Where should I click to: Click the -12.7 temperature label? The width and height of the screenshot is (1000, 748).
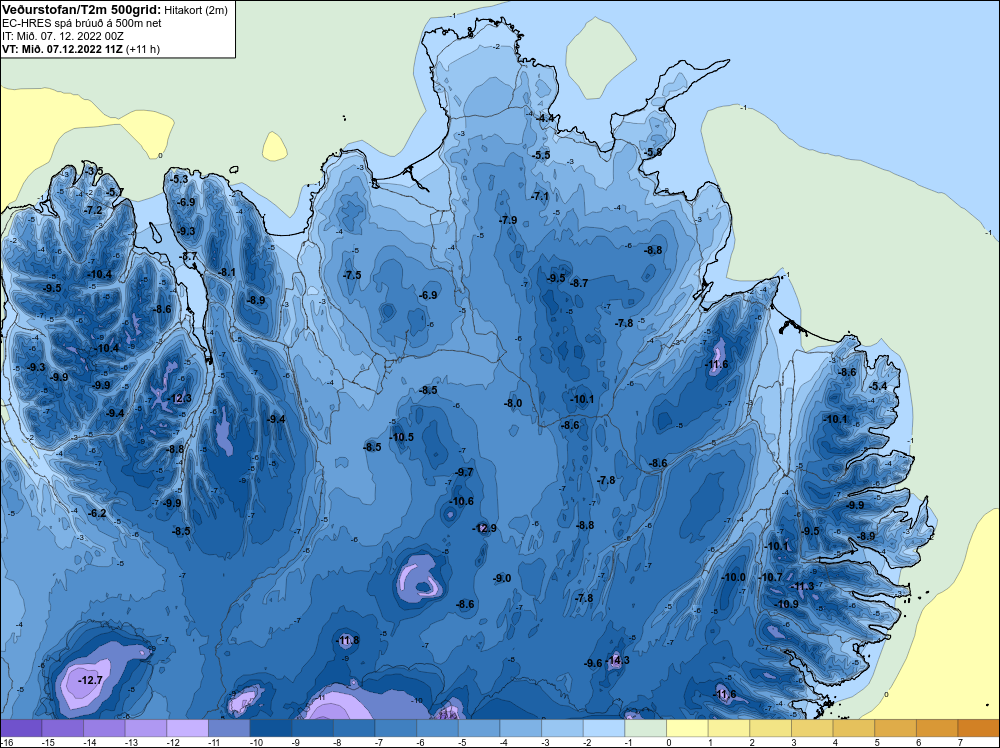pyautogui.click(x=91, y=681)
